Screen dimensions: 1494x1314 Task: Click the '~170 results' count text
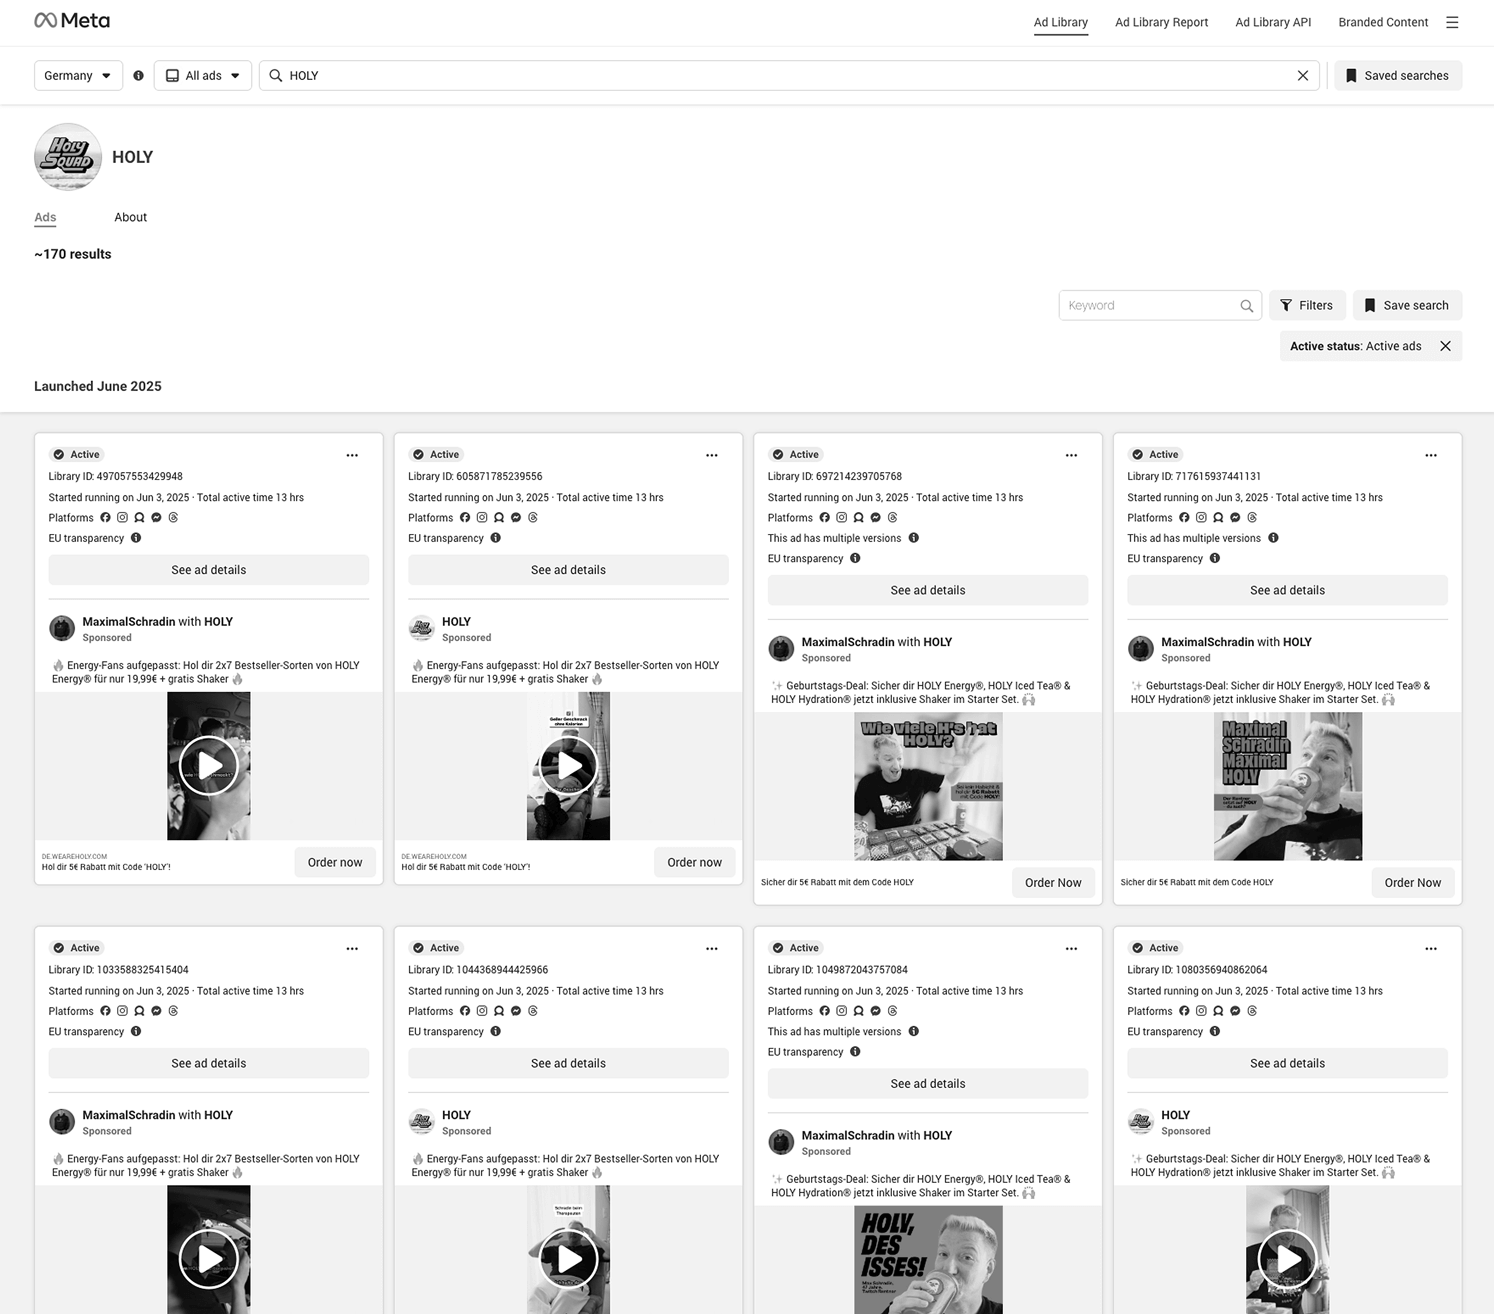click(73, 254)
